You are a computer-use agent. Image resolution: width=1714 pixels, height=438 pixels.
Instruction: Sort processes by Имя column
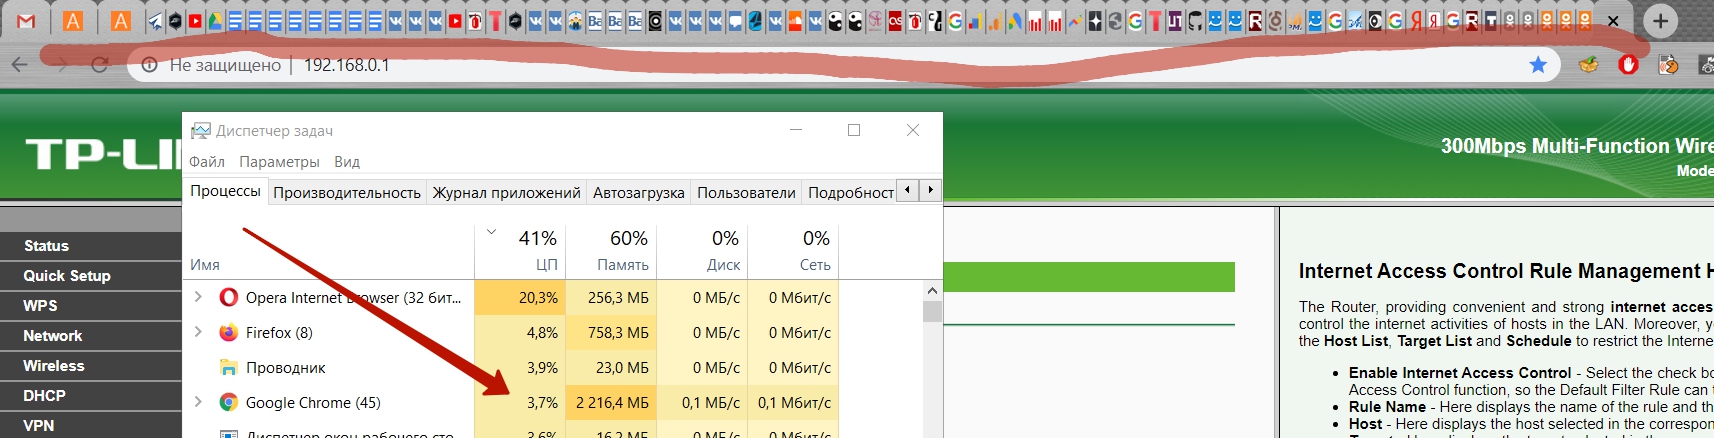(329, 250)
